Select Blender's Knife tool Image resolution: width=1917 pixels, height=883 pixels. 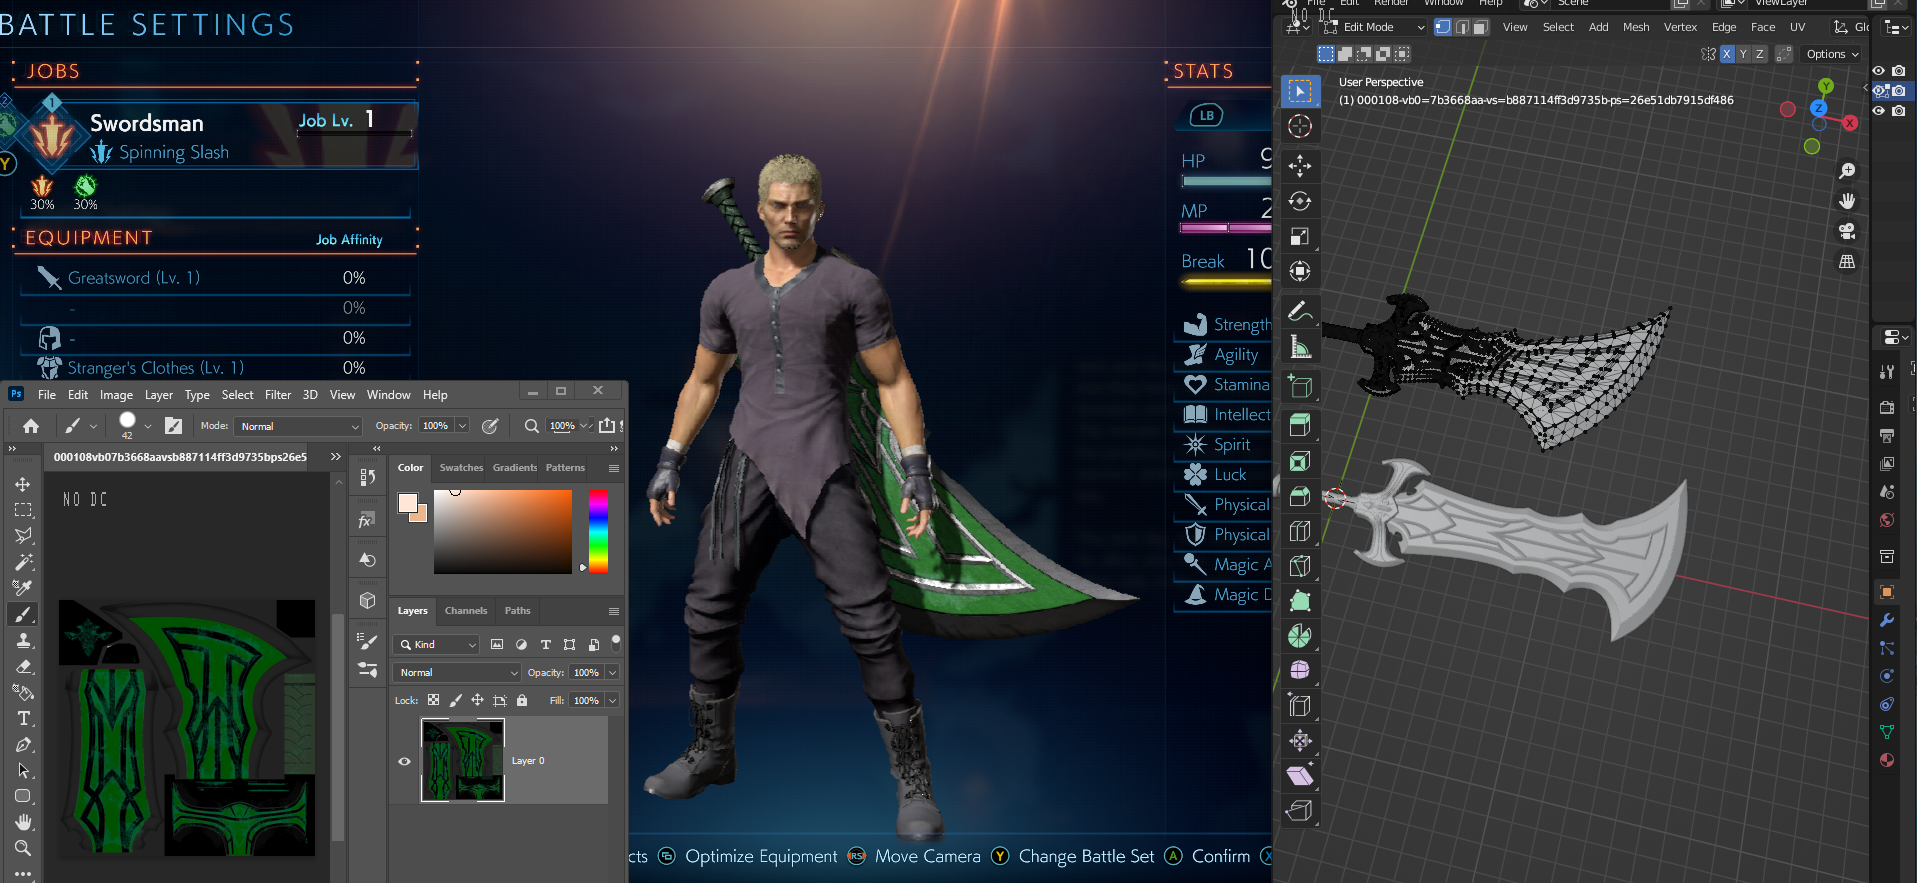(x=1300, y=566)
